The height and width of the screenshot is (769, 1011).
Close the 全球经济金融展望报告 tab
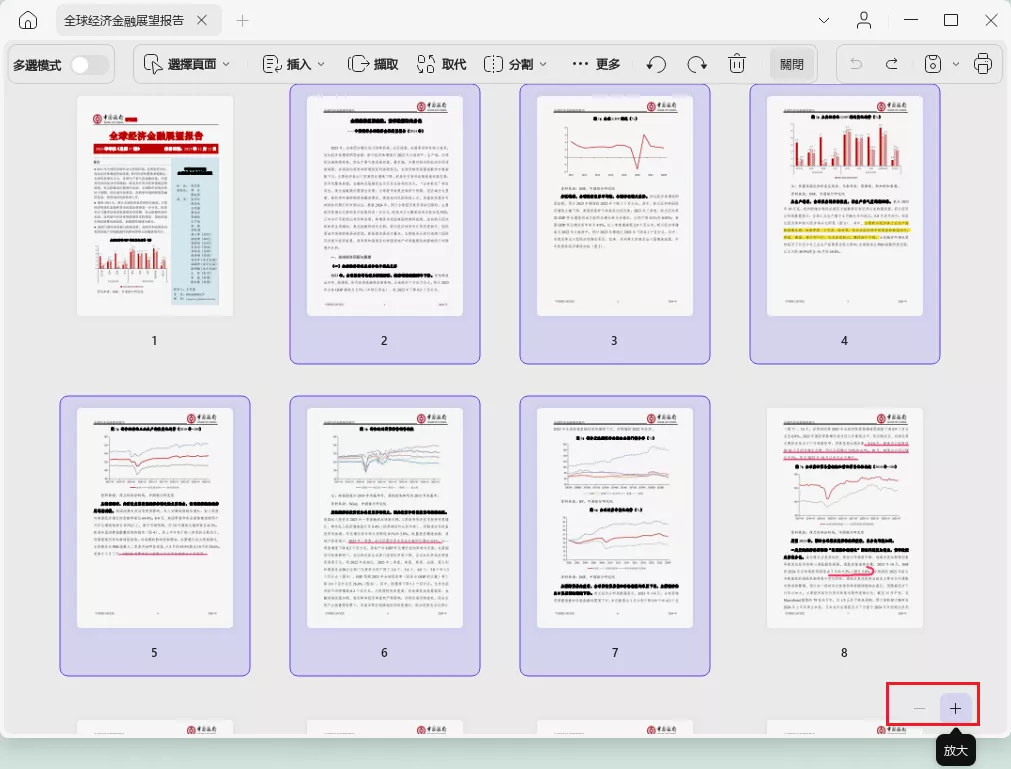point(202,20)
